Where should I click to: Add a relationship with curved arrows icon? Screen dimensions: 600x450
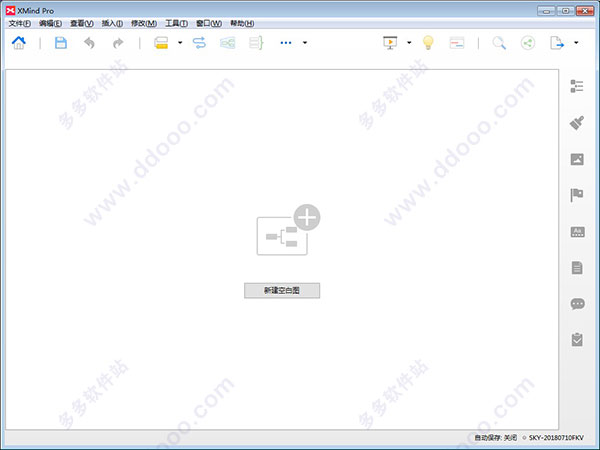click(199, 43)
